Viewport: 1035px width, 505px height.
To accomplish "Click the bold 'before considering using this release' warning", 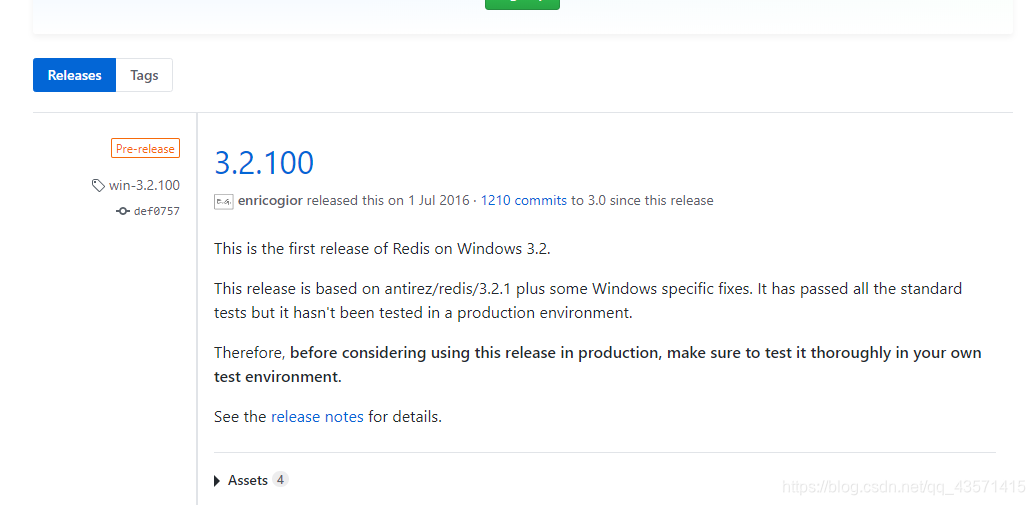I will (597, 364).
